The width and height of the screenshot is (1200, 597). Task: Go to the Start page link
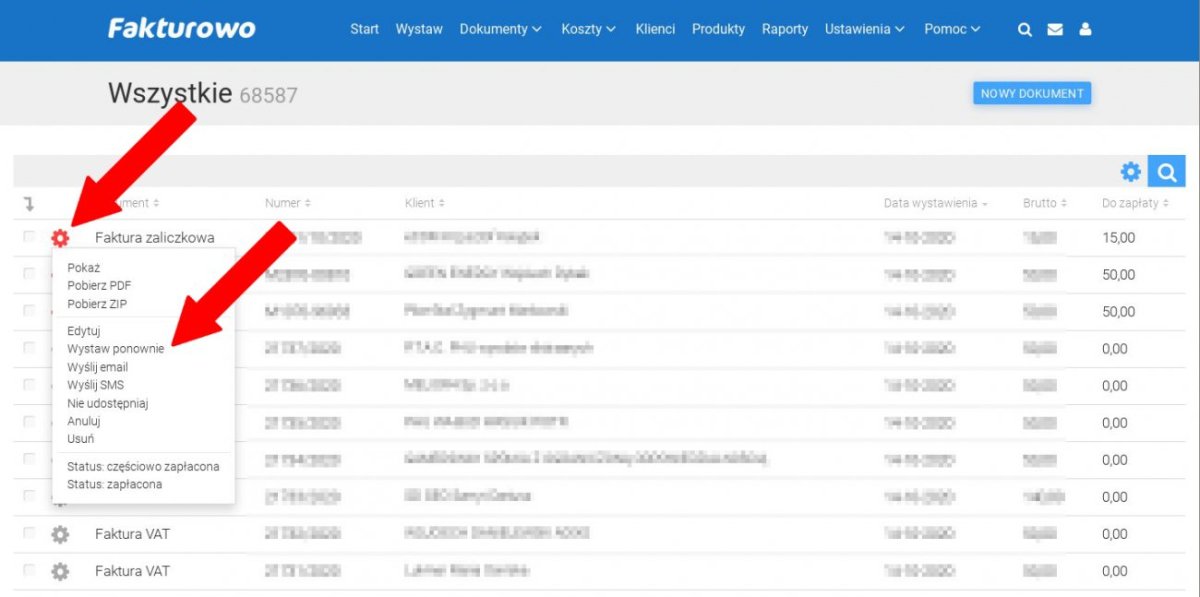364,29
